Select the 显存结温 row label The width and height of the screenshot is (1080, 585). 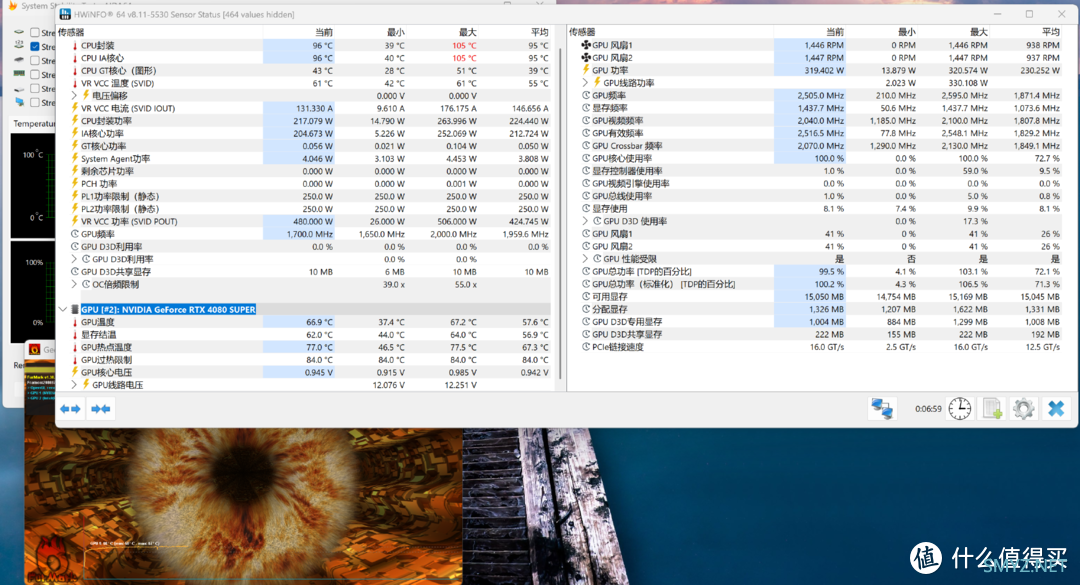tap(98, 335)
